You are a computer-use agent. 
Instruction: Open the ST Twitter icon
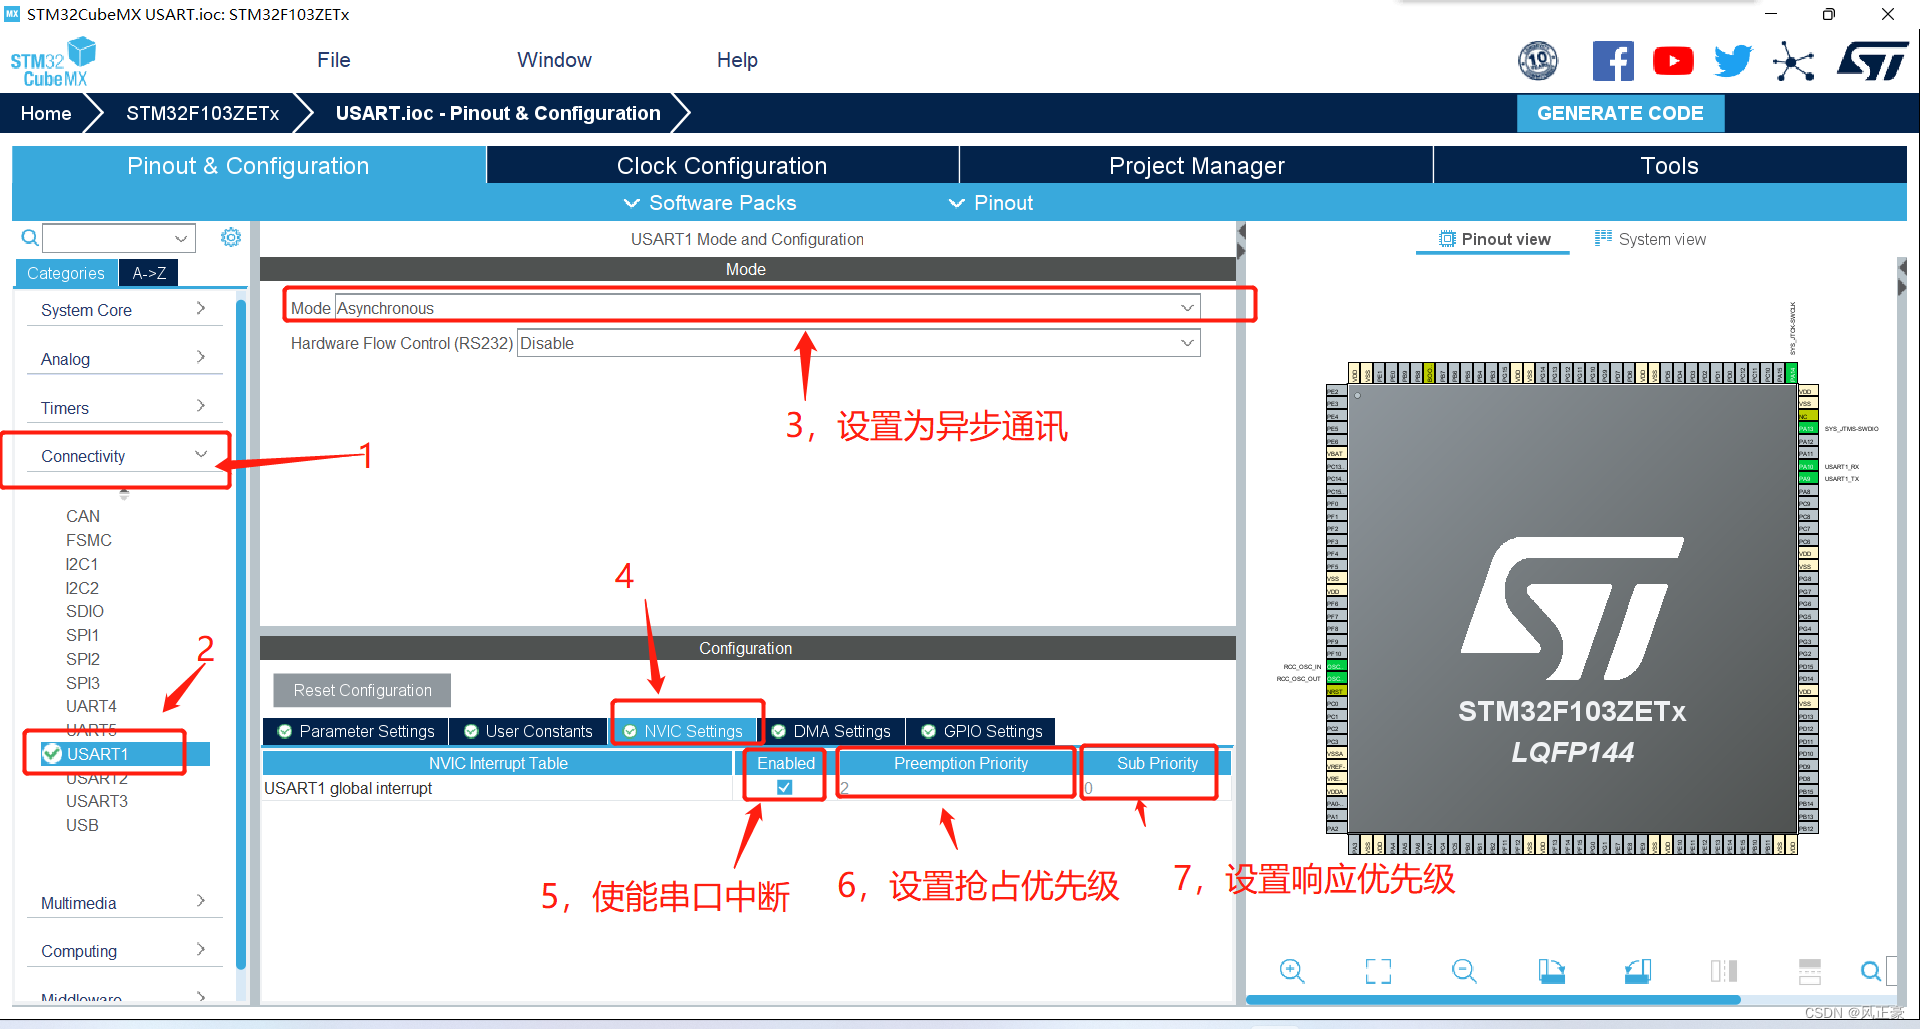(x=1733, y=61)
